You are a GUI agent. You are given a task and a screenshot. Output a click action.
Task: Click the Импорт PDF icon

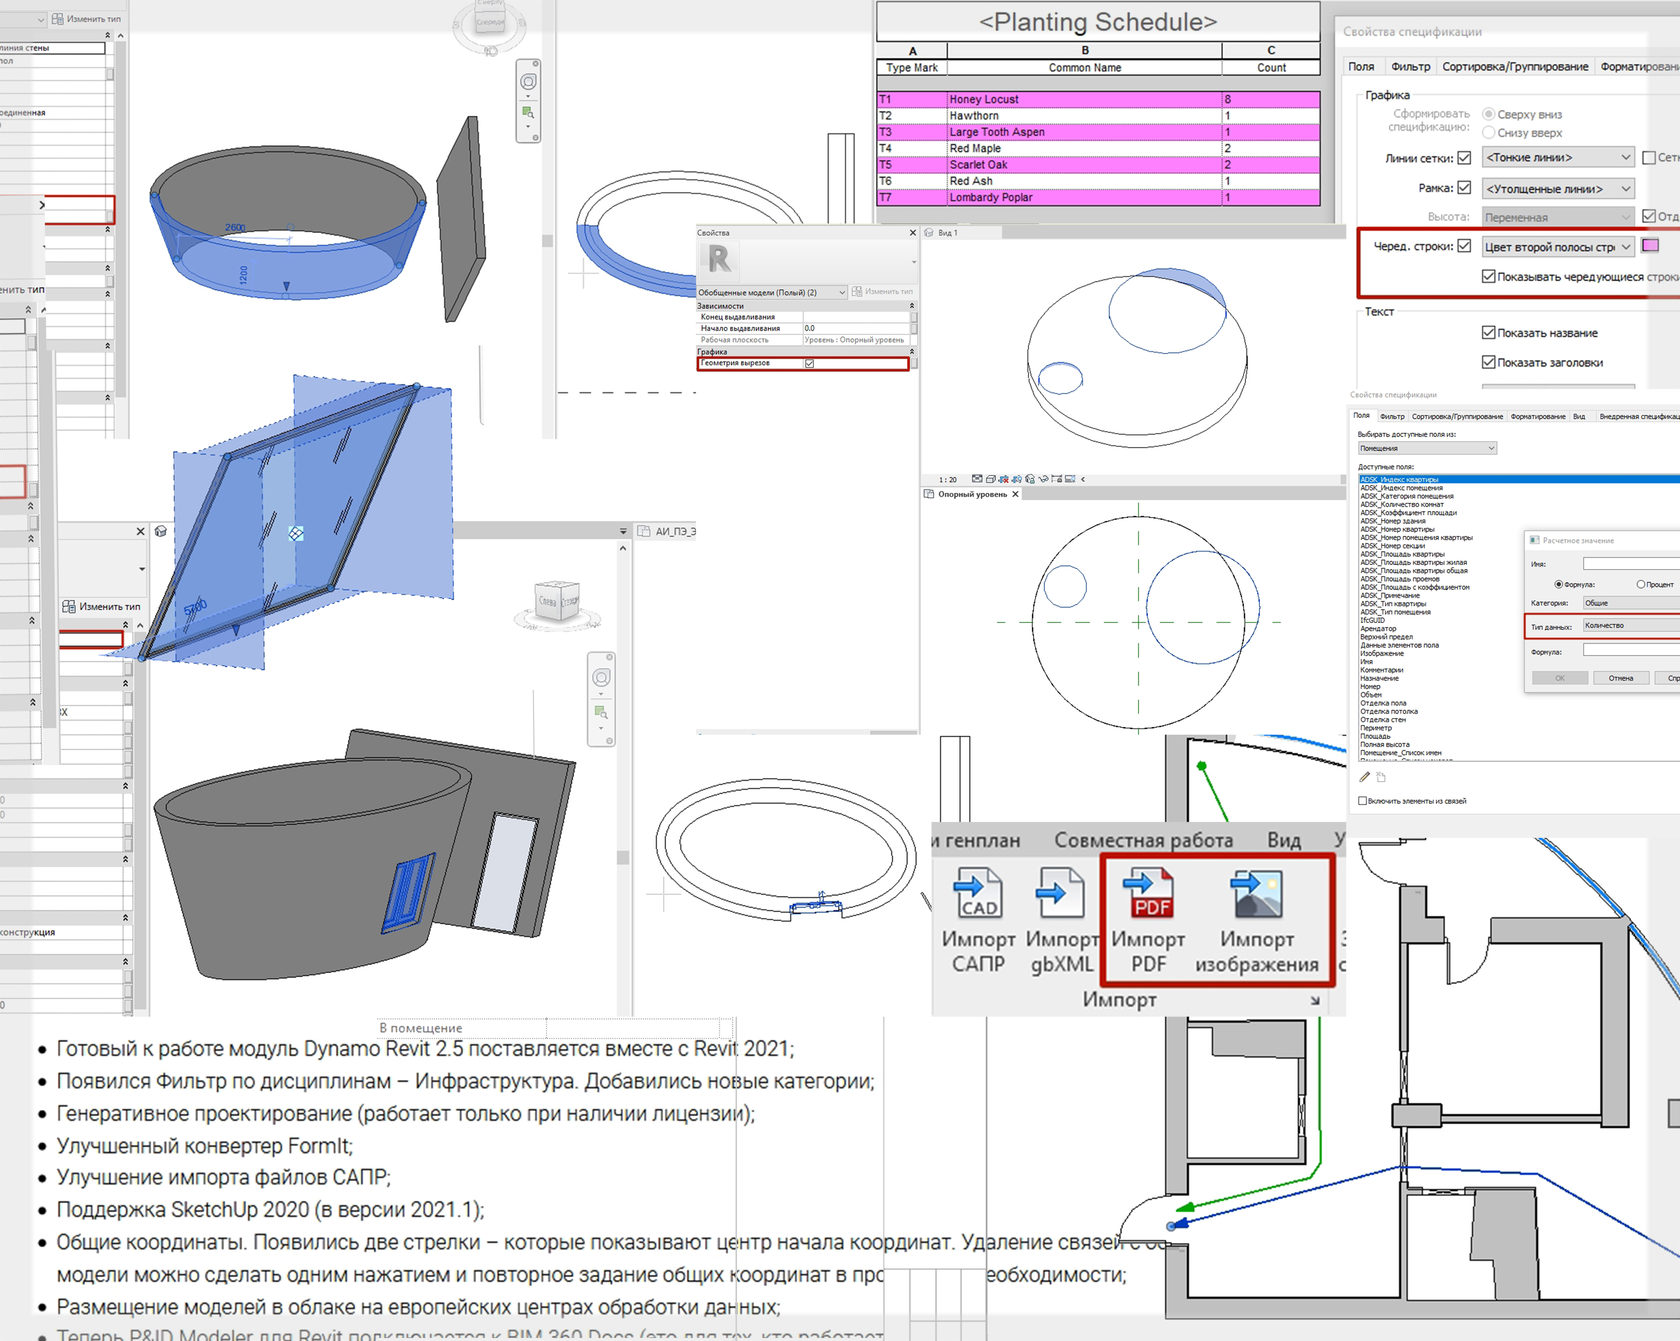pyautogui.click(x=1148, y=893)
